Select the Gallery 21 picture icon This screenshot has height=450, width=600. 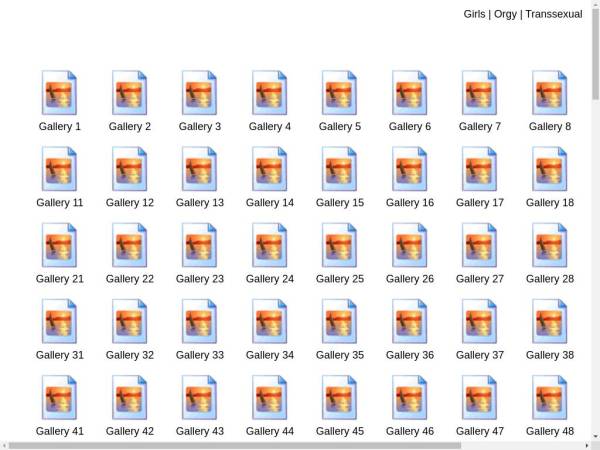59,245
